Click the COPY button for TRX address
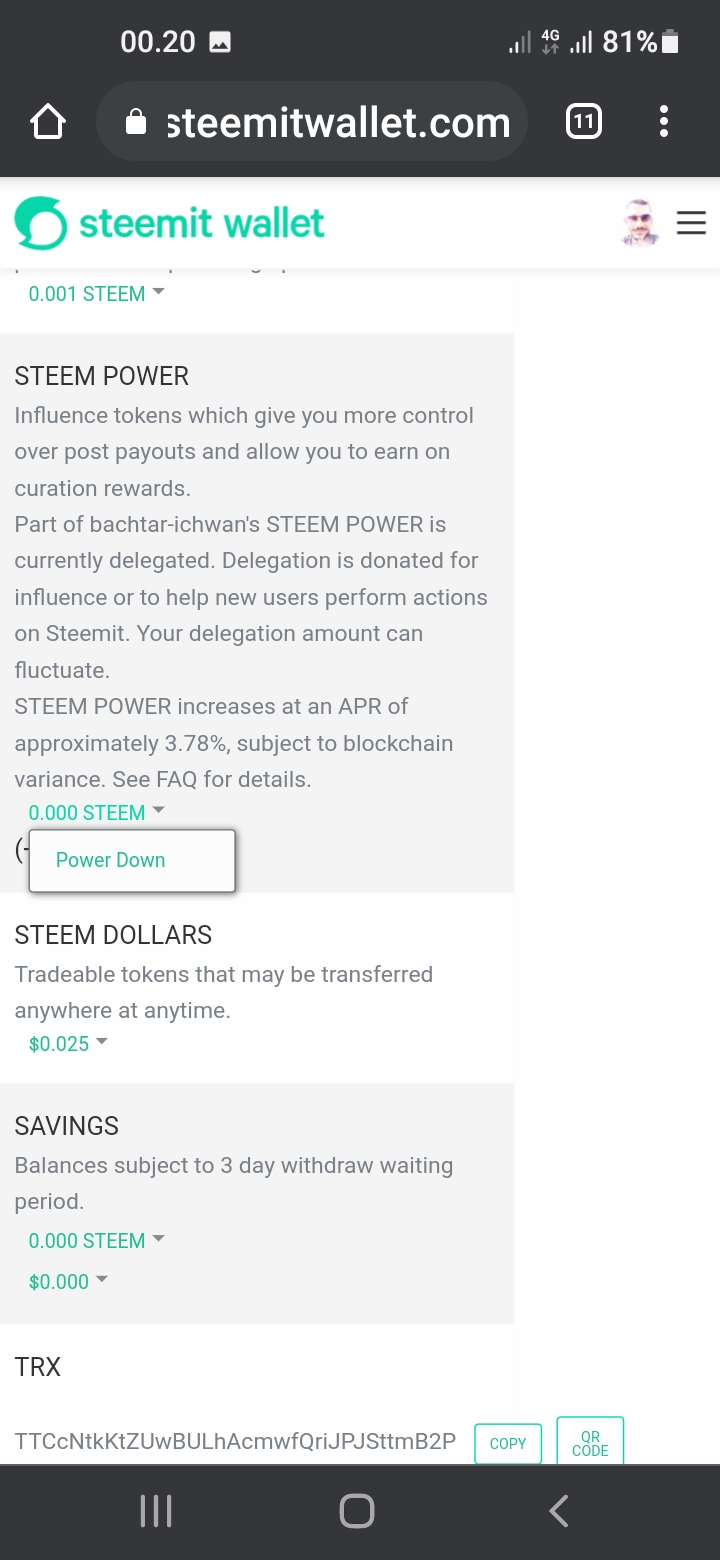 508,1443
